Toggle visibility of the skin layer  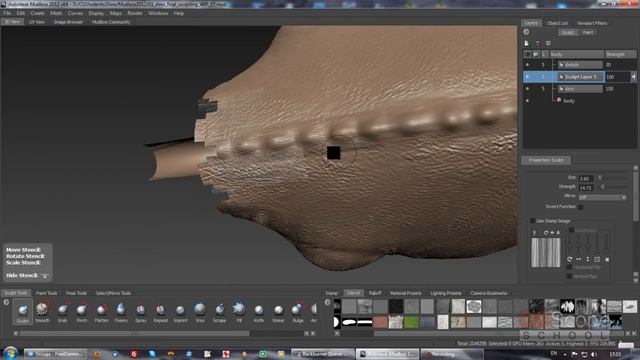click(x=527, y=89)
